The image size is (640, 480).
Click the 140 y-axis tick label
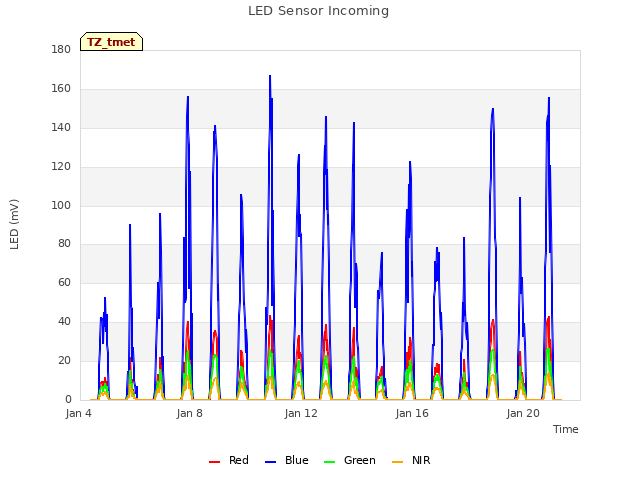click(61, 127)
